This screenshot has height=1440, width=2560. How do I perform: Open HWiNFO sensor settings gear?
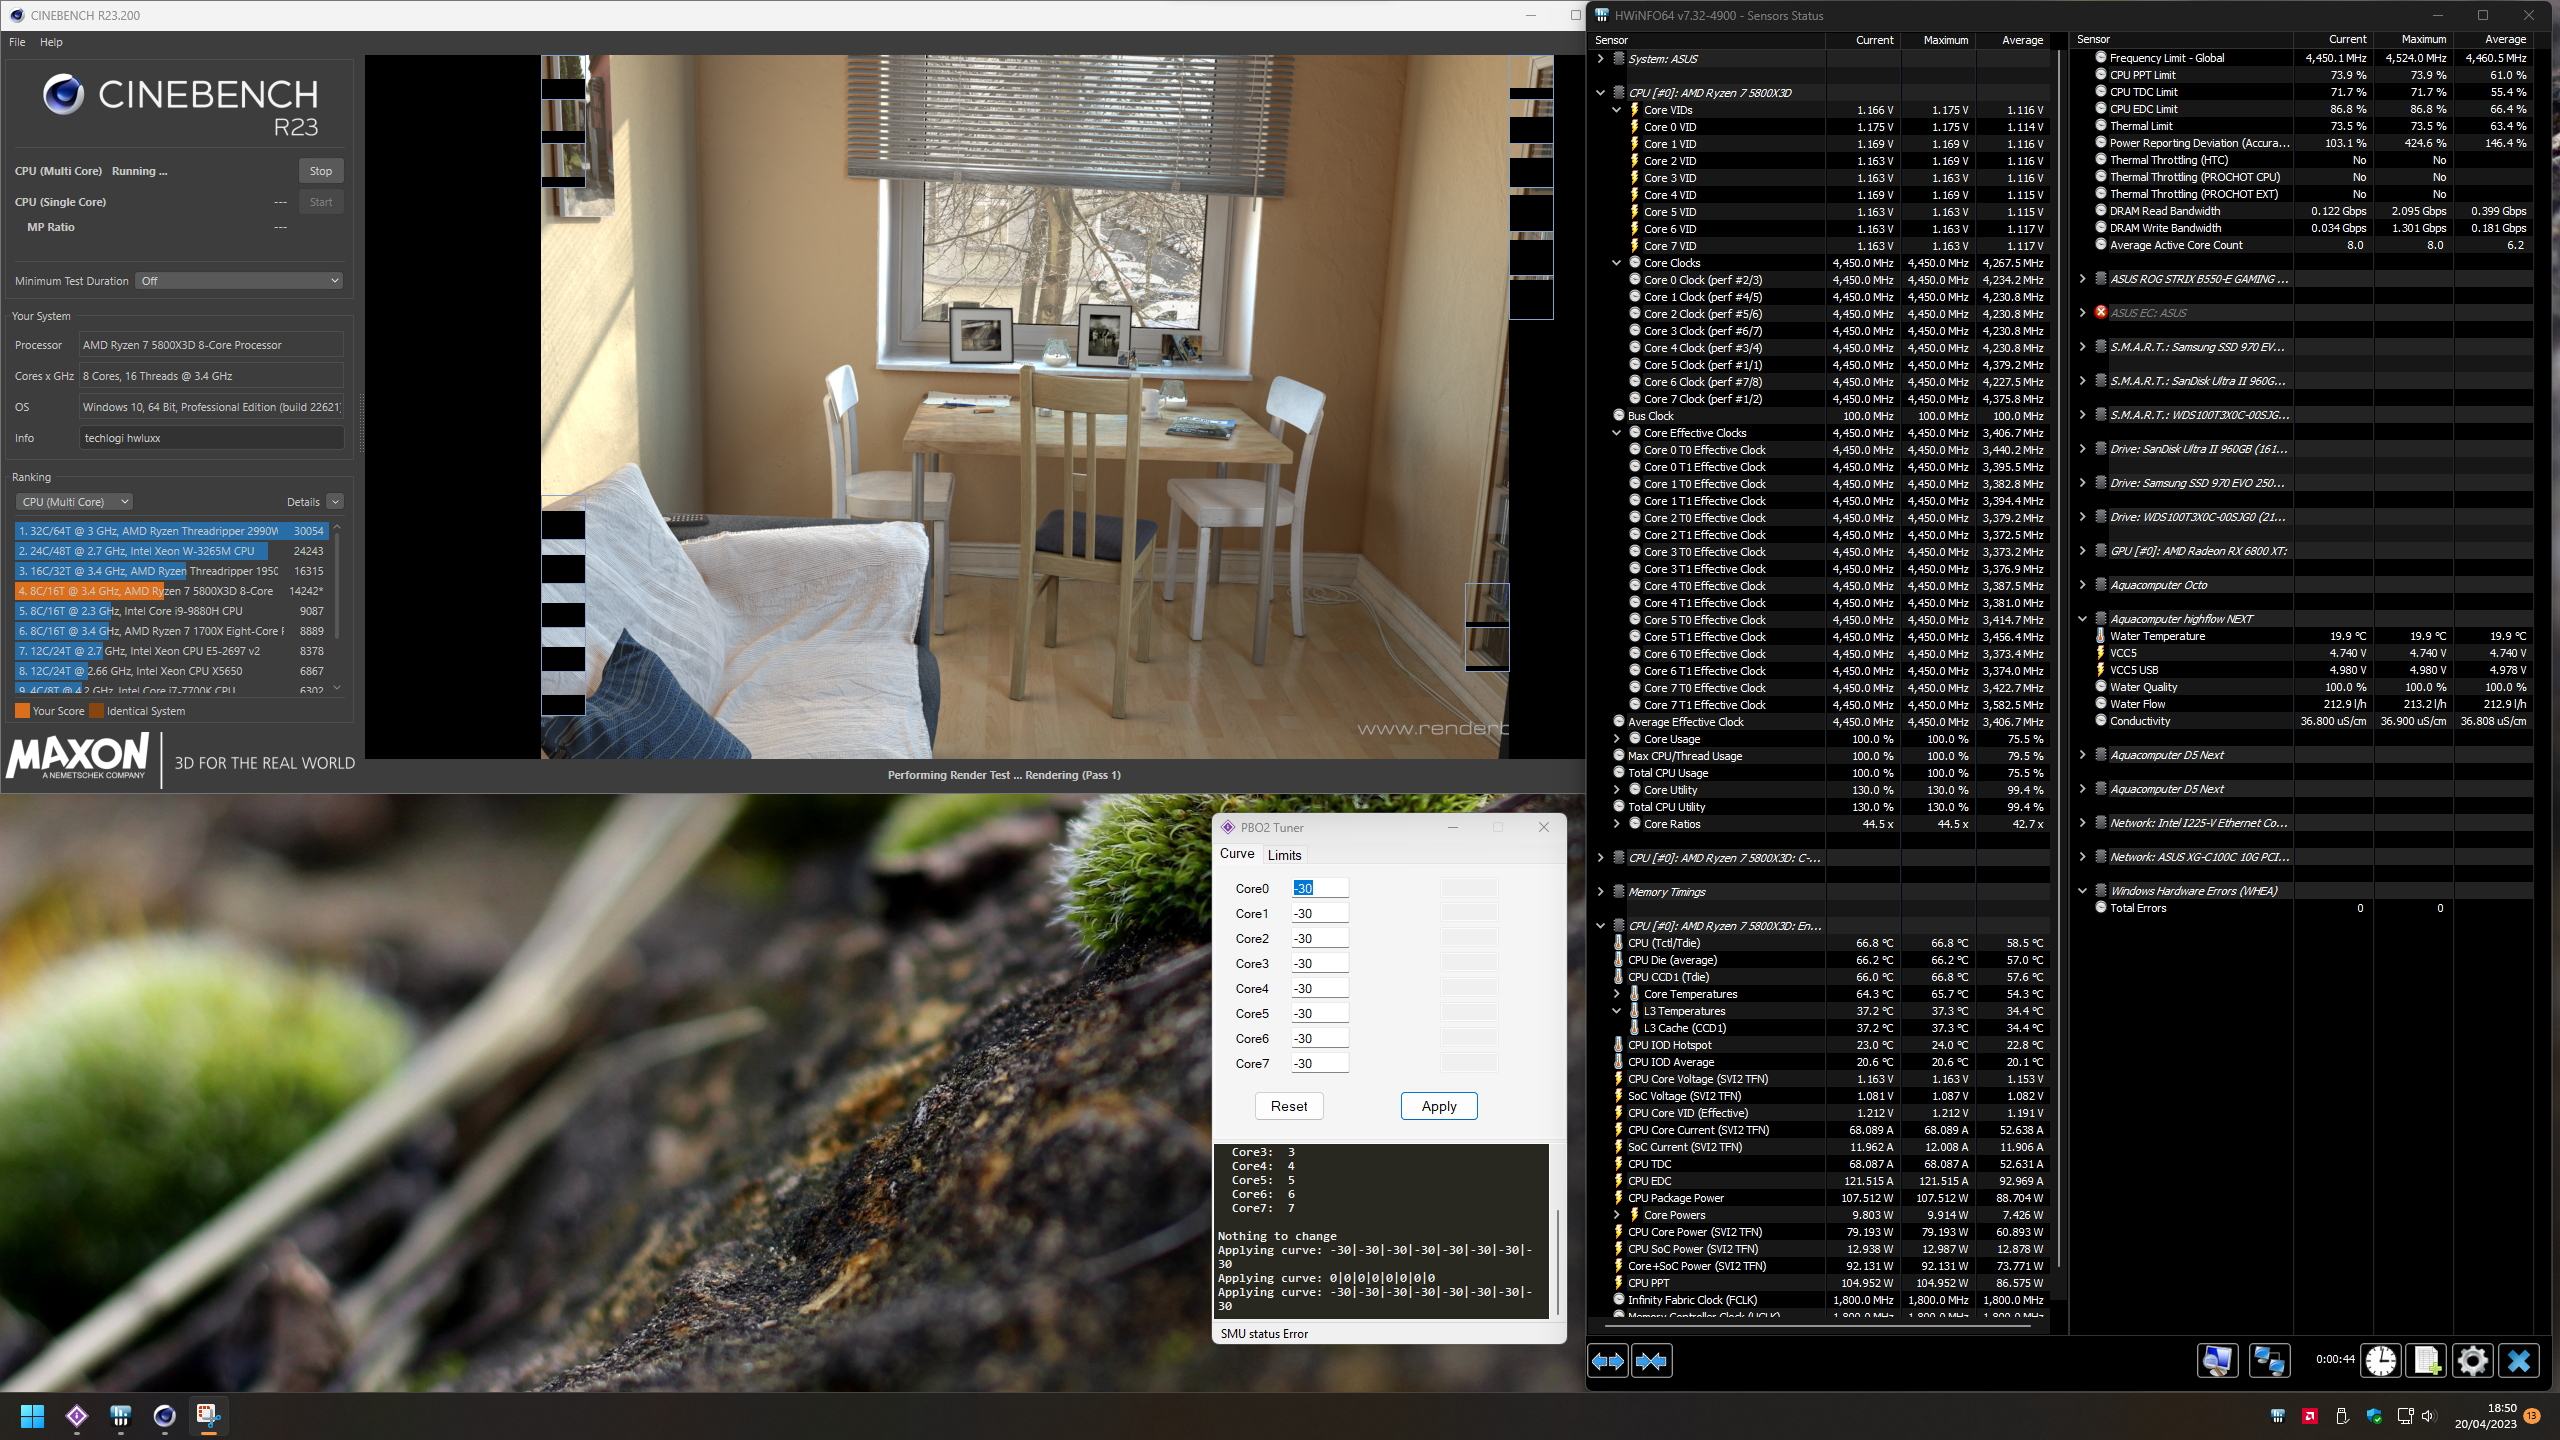click(x=2472, y=1361)
